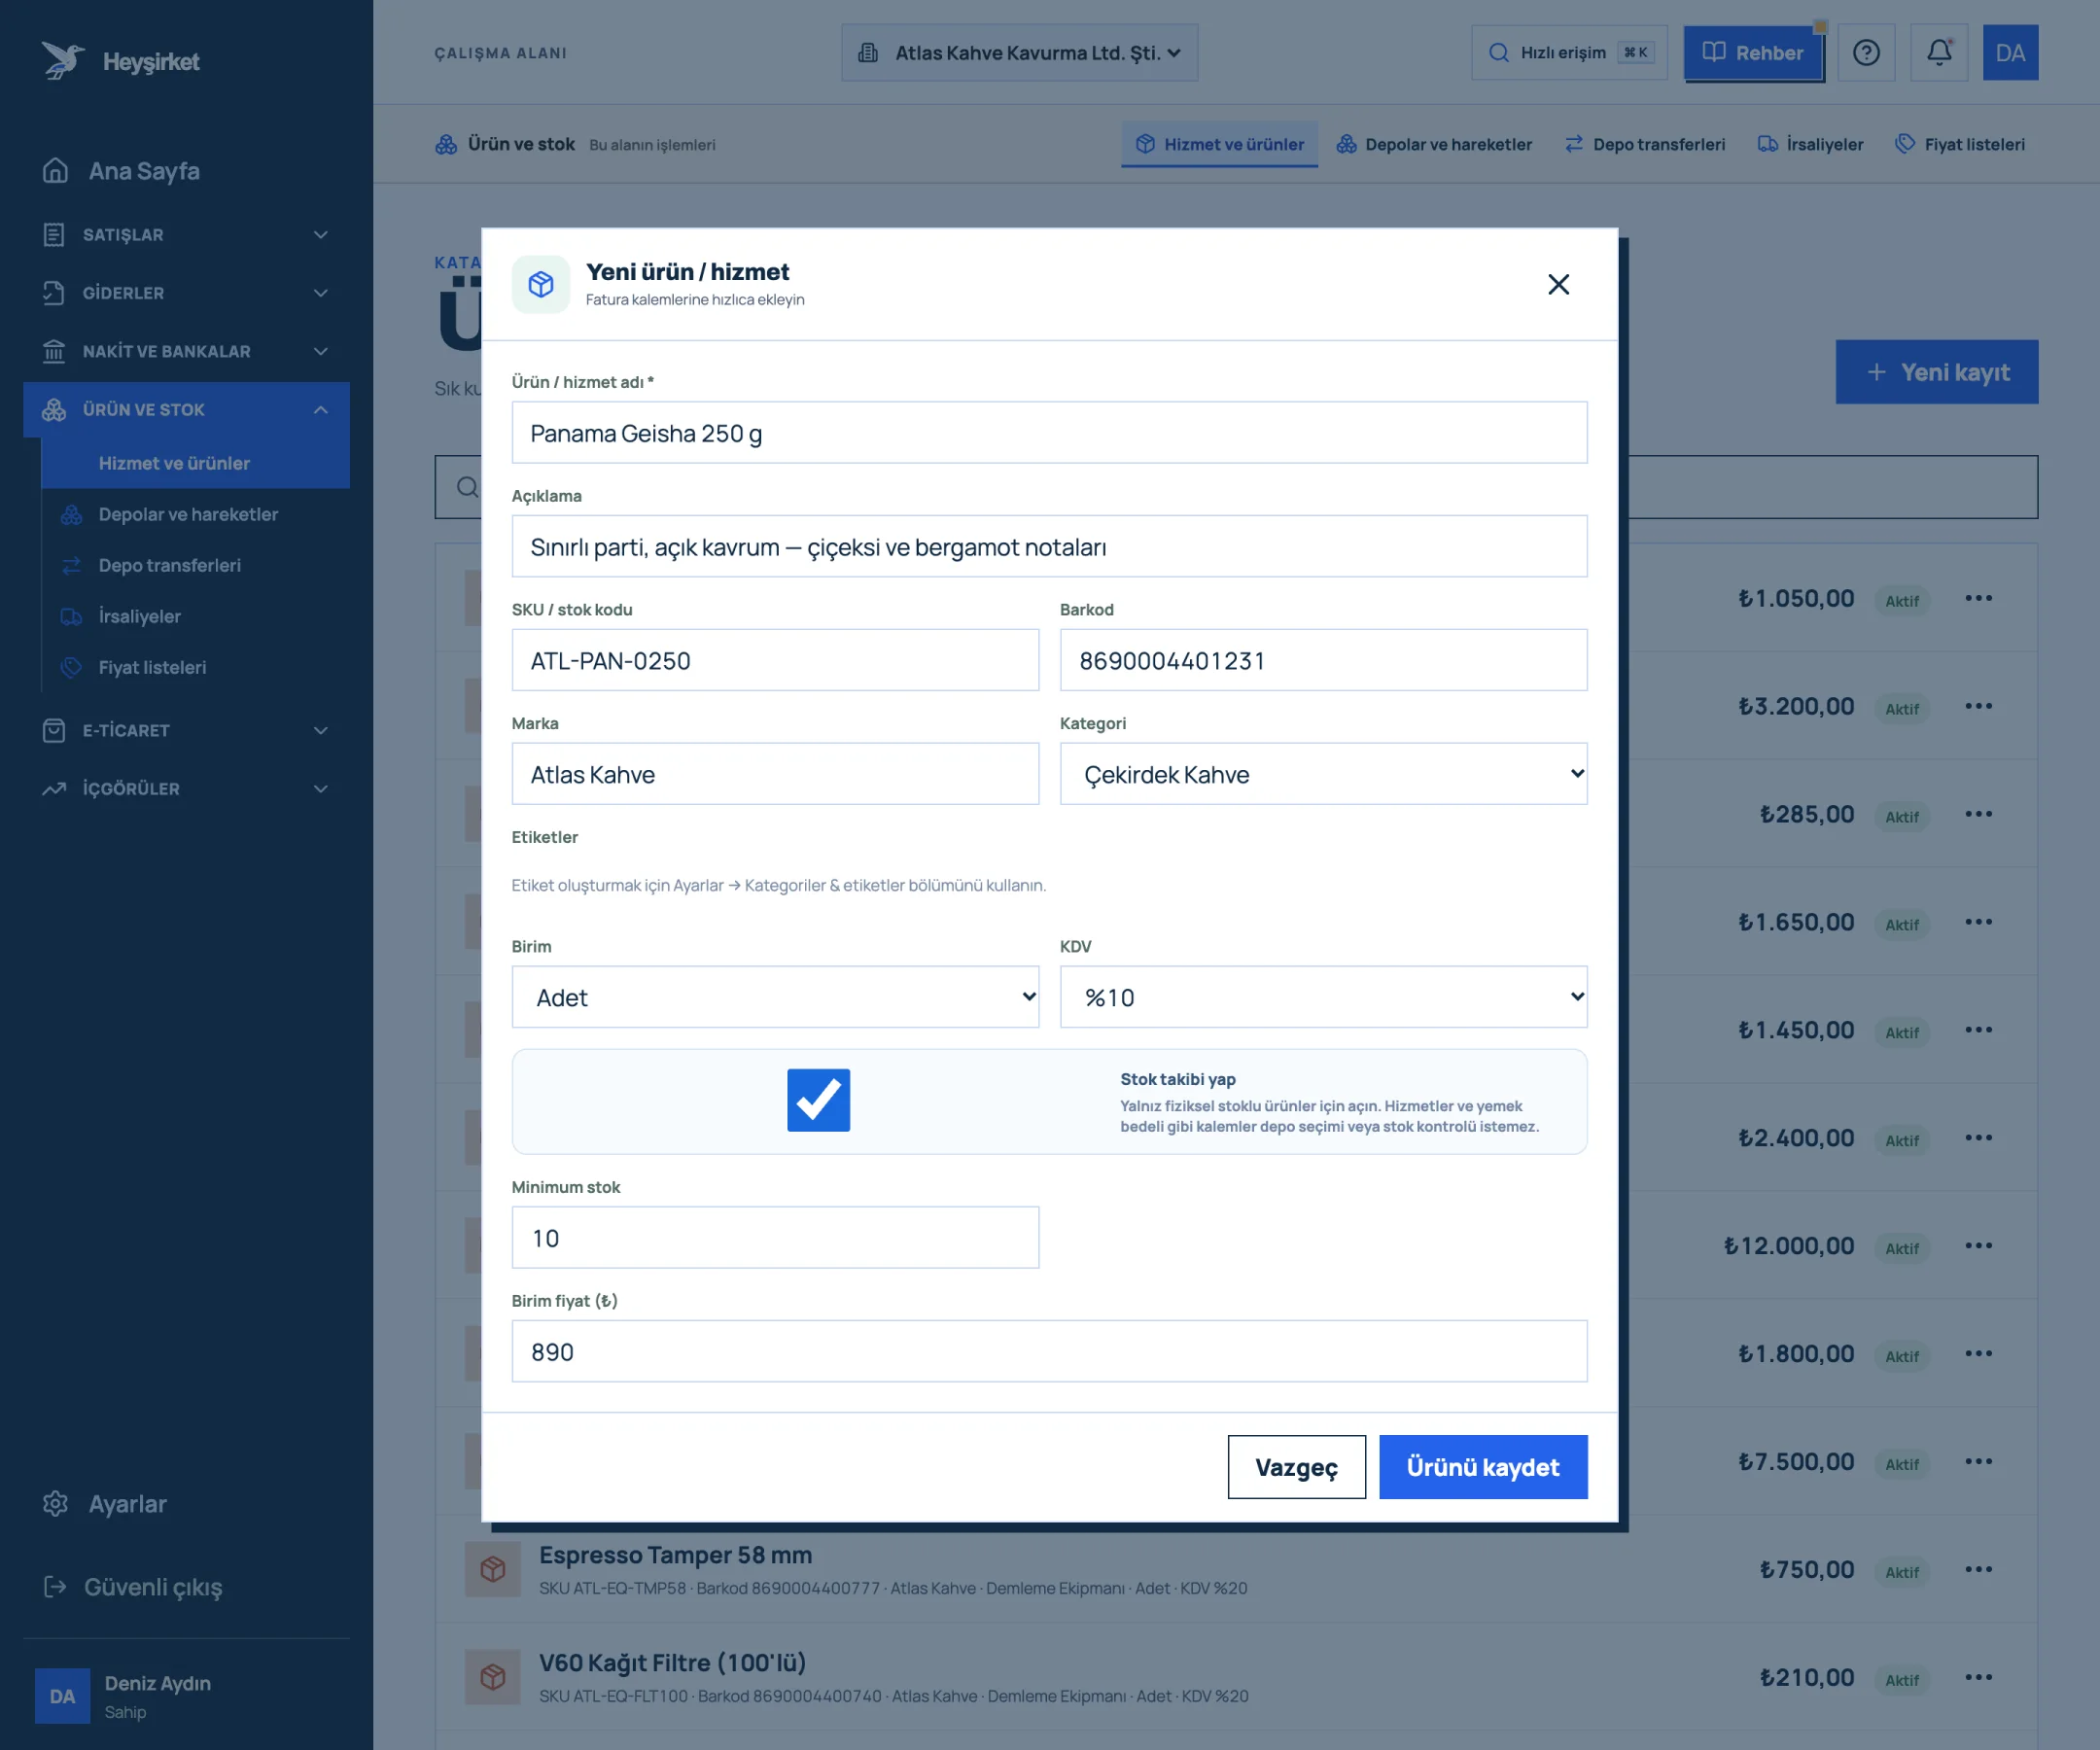The image size is (2100, 1750).
Task: Collapse the ÜRÜN VE STOK section
Action: (x=186, y=410)
